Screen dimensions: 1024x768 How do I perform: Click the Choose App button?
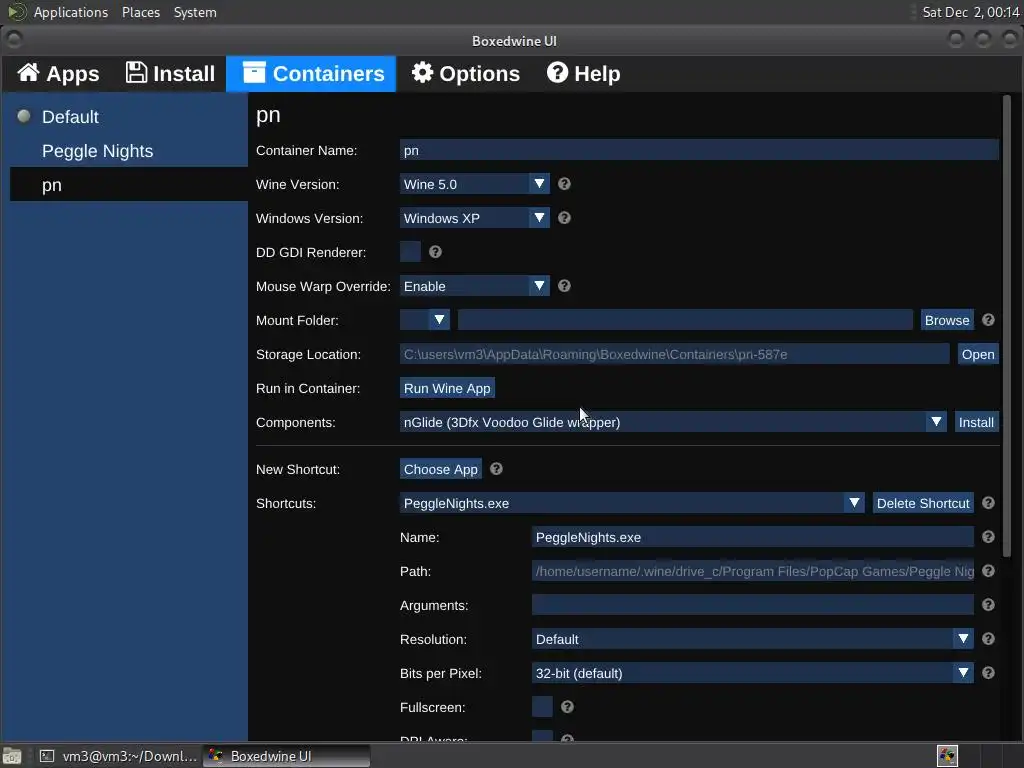pyautogui.click(x=441, y=469)
